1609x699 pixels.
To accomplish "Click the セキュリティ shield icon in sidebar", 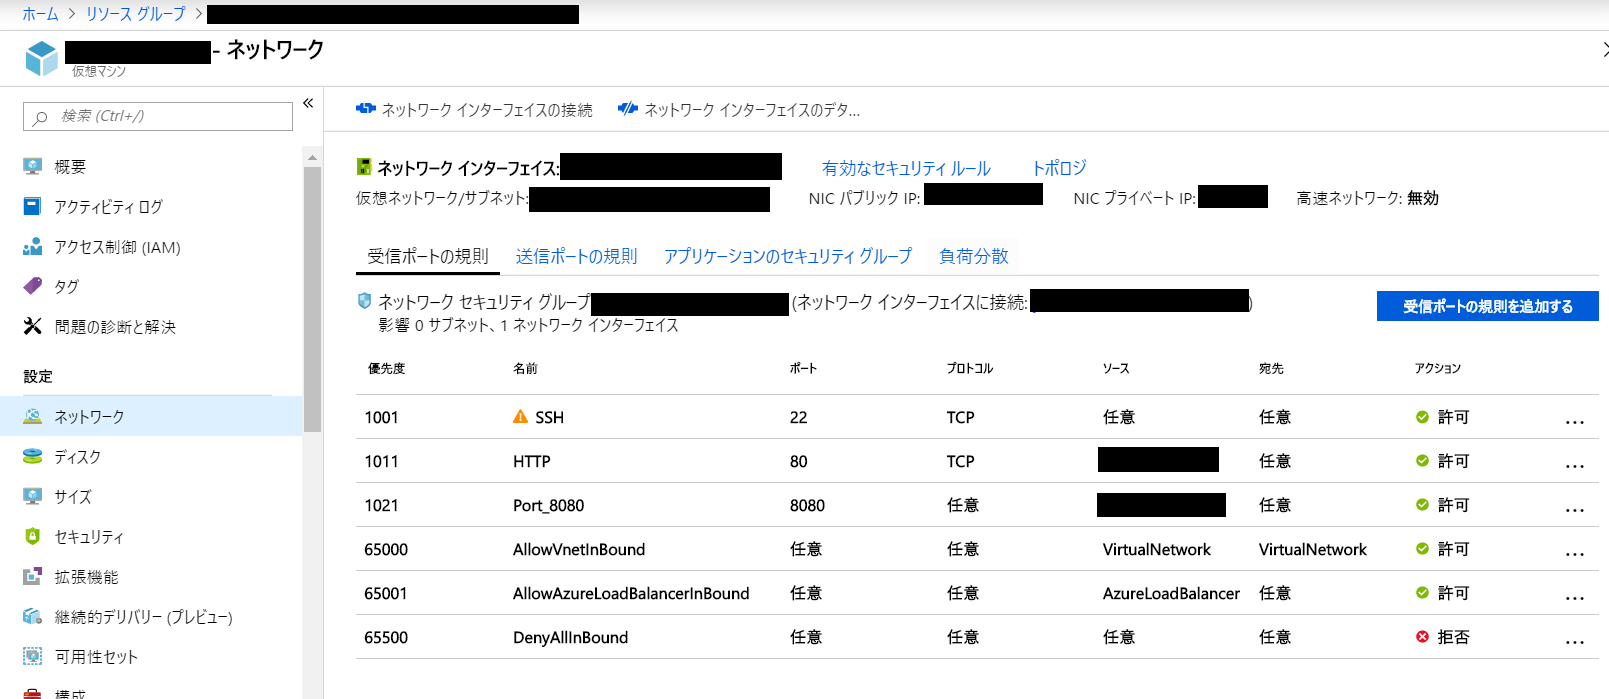I will point(33,536).
